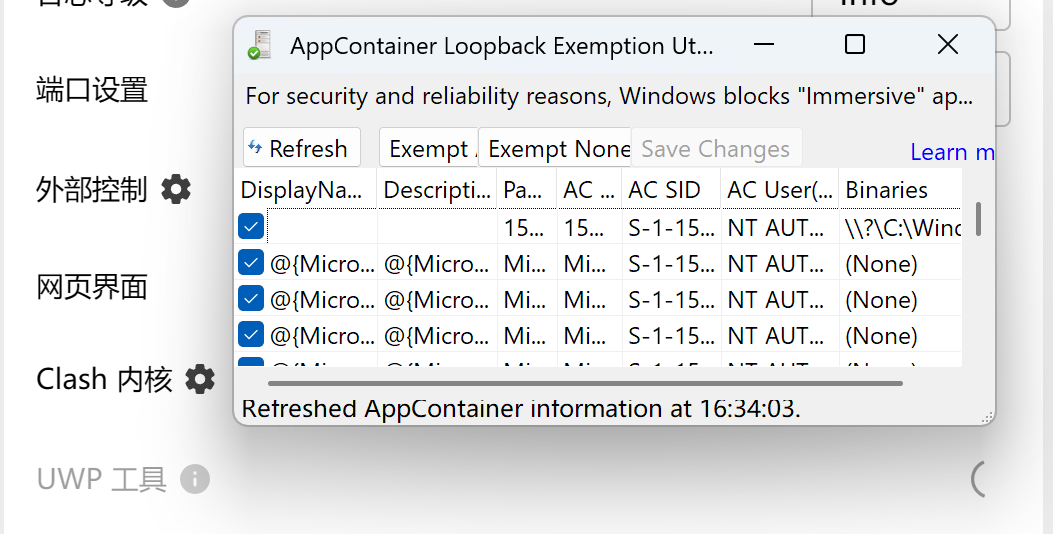Click the Refresh button icon

pos(256,148)
